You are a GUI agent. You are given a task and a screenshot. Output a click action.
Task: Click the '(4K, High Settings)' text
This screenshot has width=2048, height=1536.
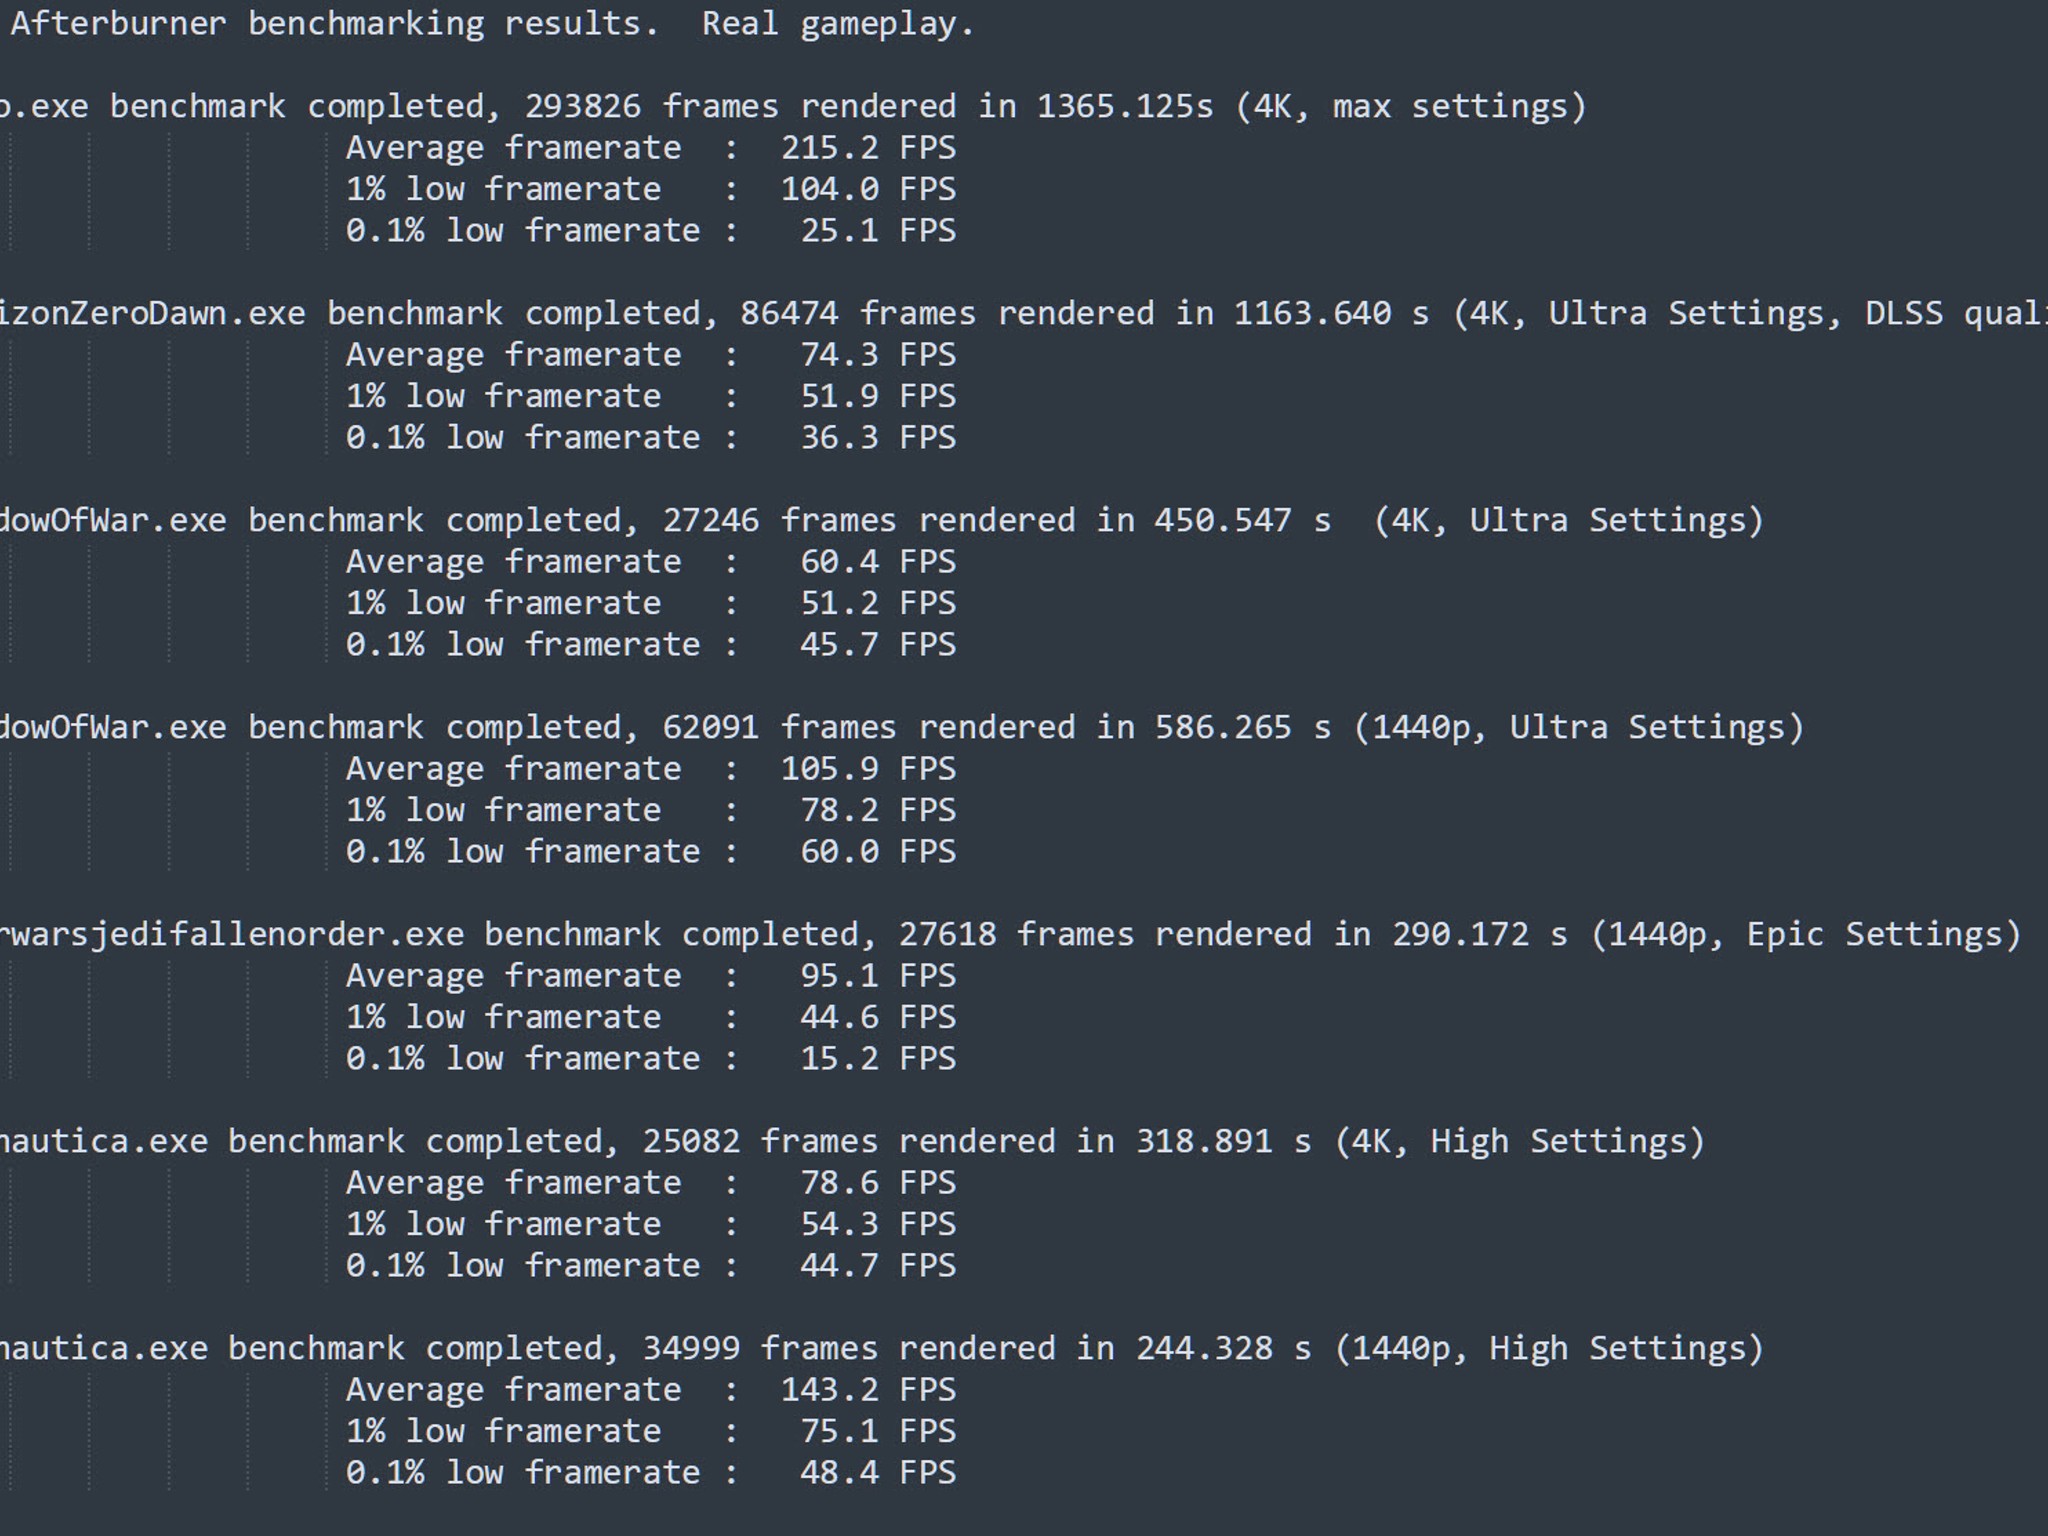[1520, 1142]
